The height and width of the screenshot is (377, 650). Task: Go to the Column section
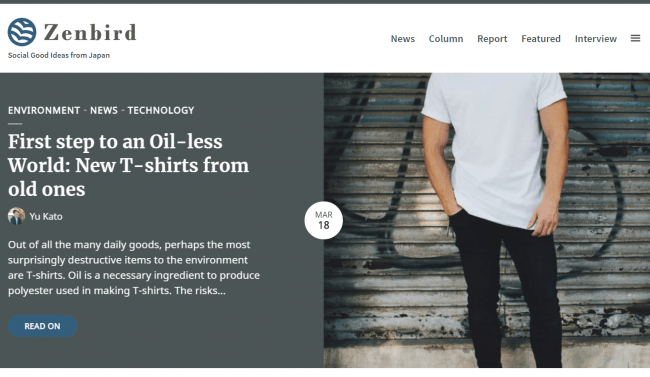click(x=446, y=39)
